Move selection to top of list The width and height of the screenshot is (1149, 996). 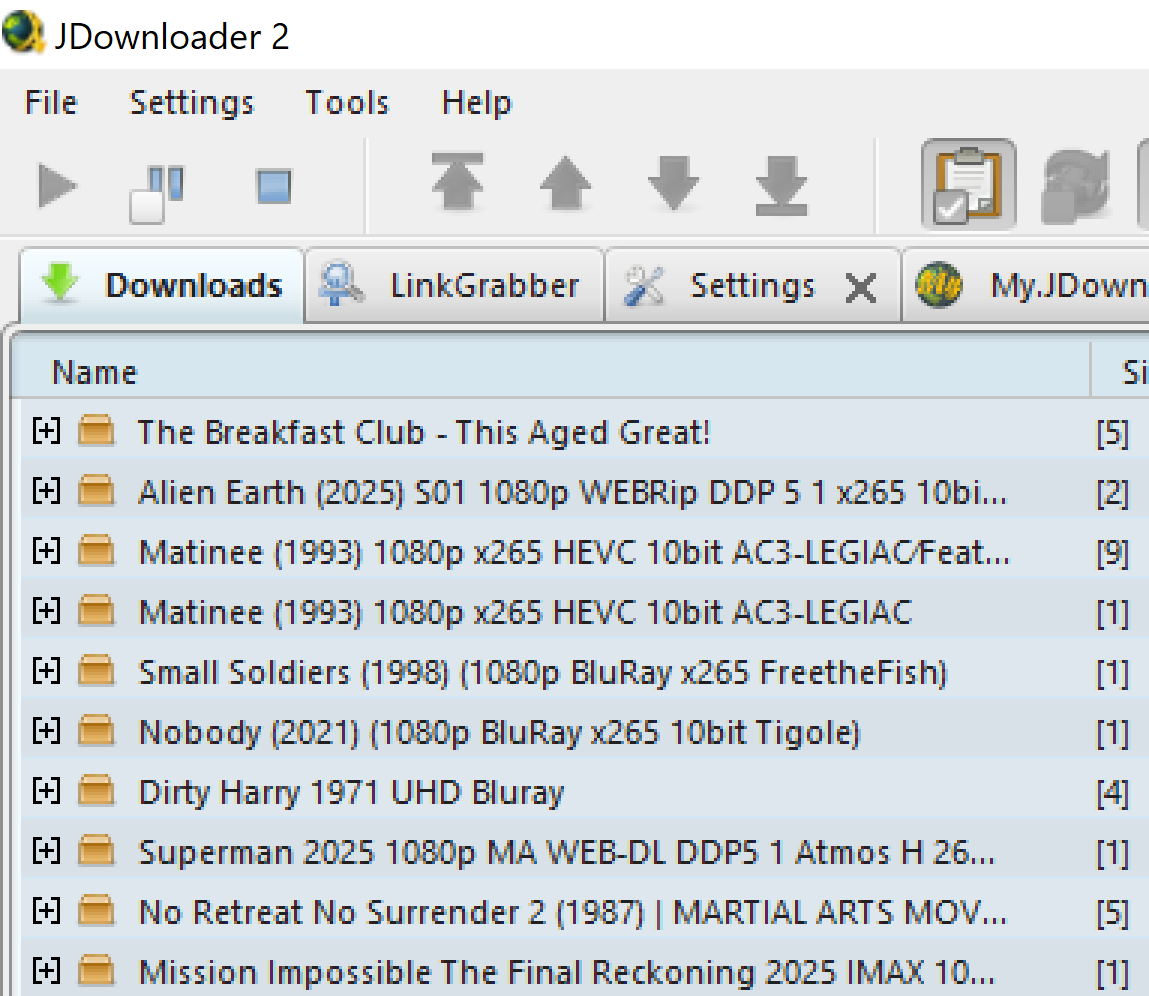458,183
